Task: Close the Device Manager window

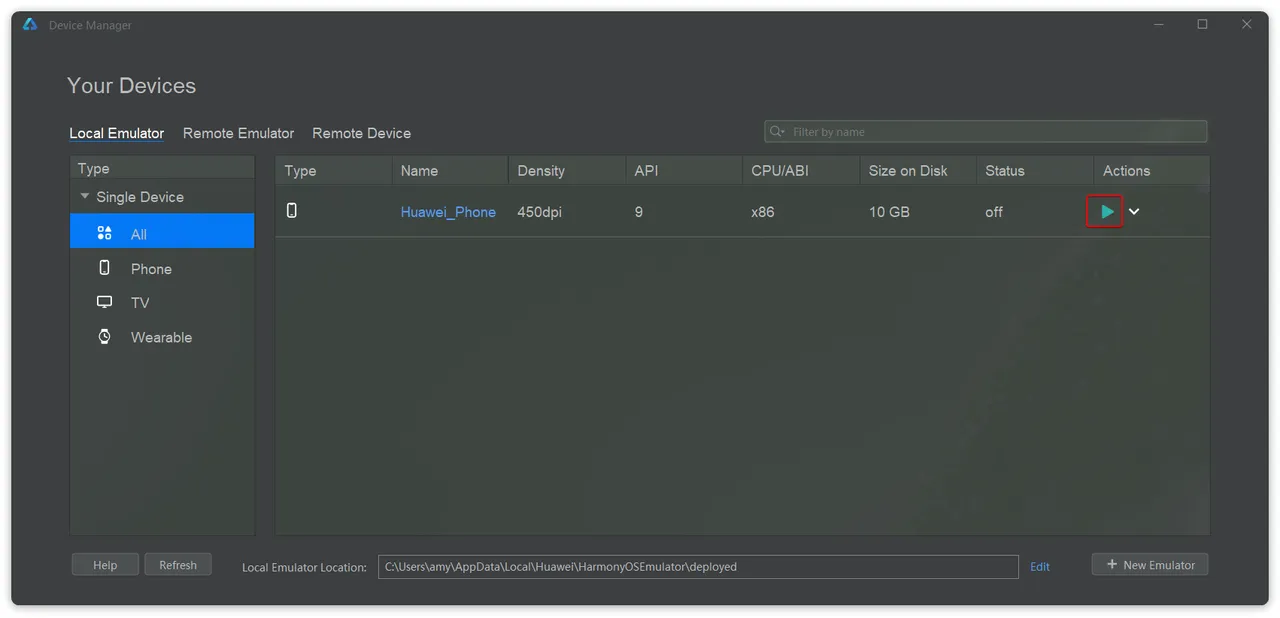Action: pos(1246,25)
